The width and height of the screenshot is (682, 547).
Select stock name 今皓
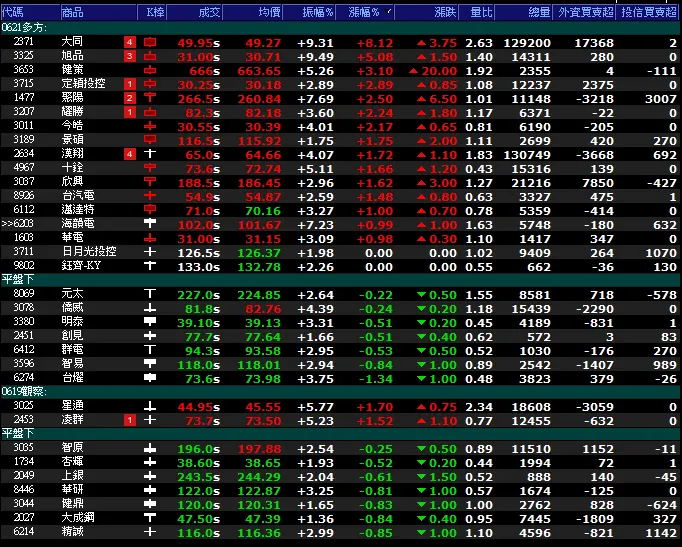coord(72,126)
